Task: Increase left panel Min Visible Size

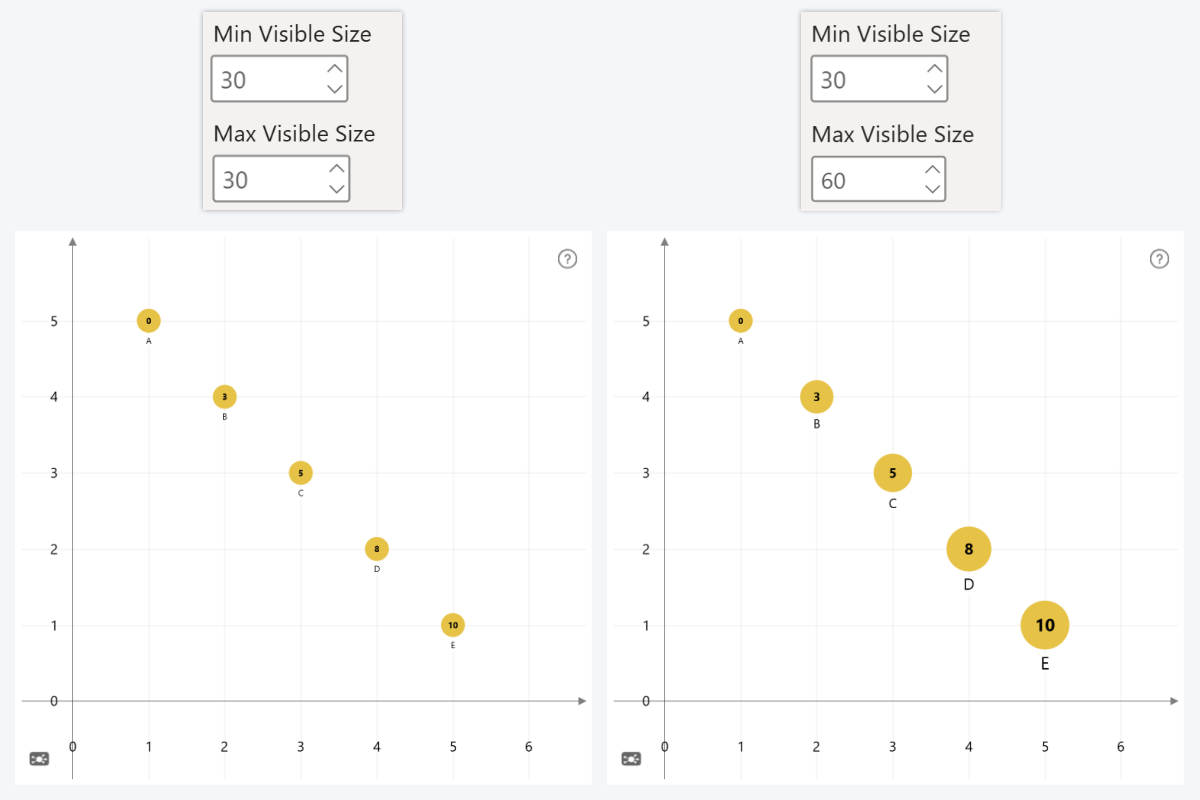Action: [335, 69]
